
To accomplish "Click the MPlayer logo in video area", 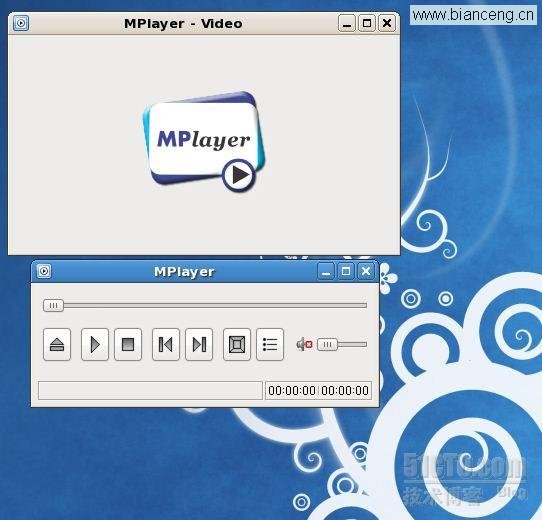I will click(x=204, y=142).
